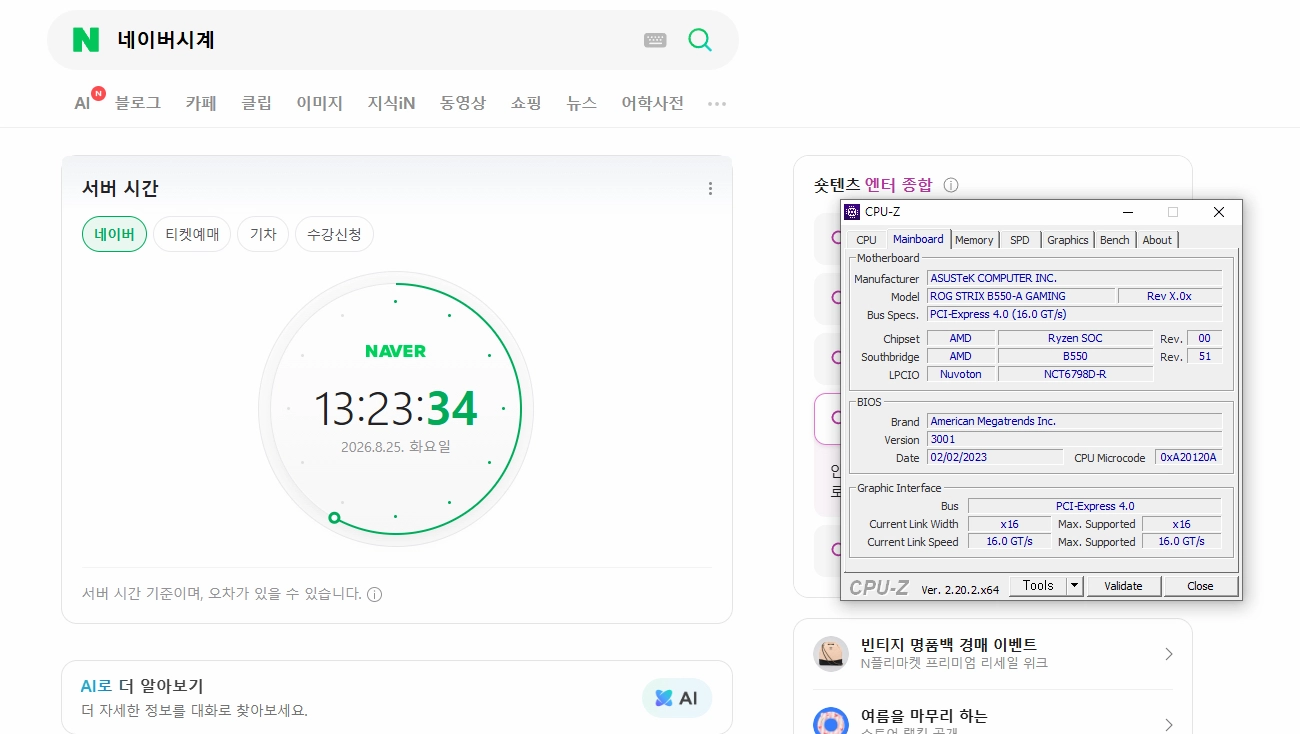Minimize the CPU-Z window
This screenshot has height=734, width=1300.
click(1128, 212)
